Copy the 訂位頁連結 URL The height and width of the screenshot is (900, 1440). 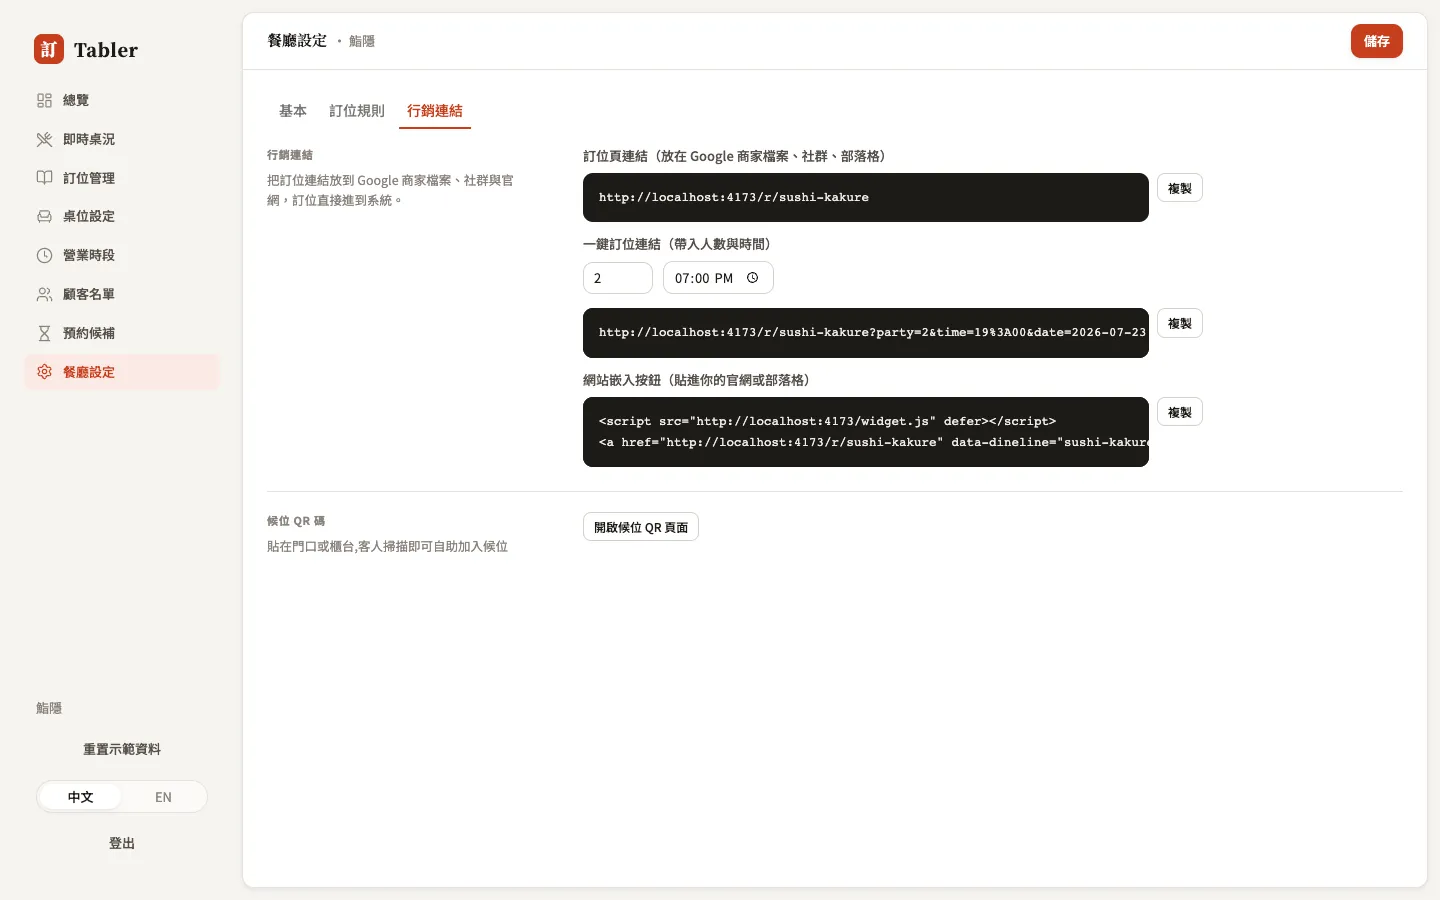1180,188
